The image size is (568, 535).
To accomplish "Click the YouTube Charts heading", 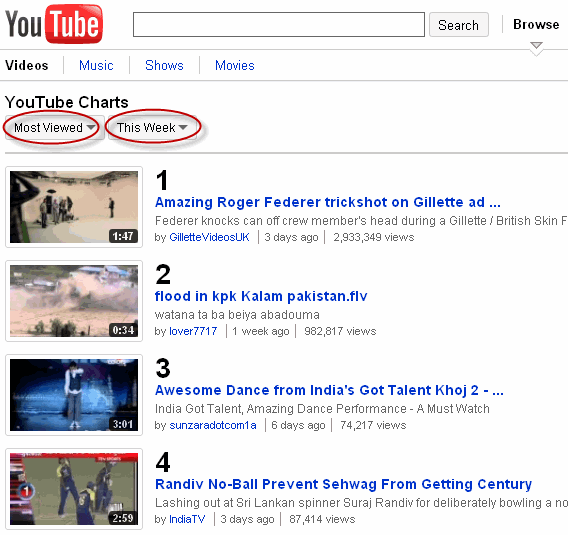I will (67, 102).
